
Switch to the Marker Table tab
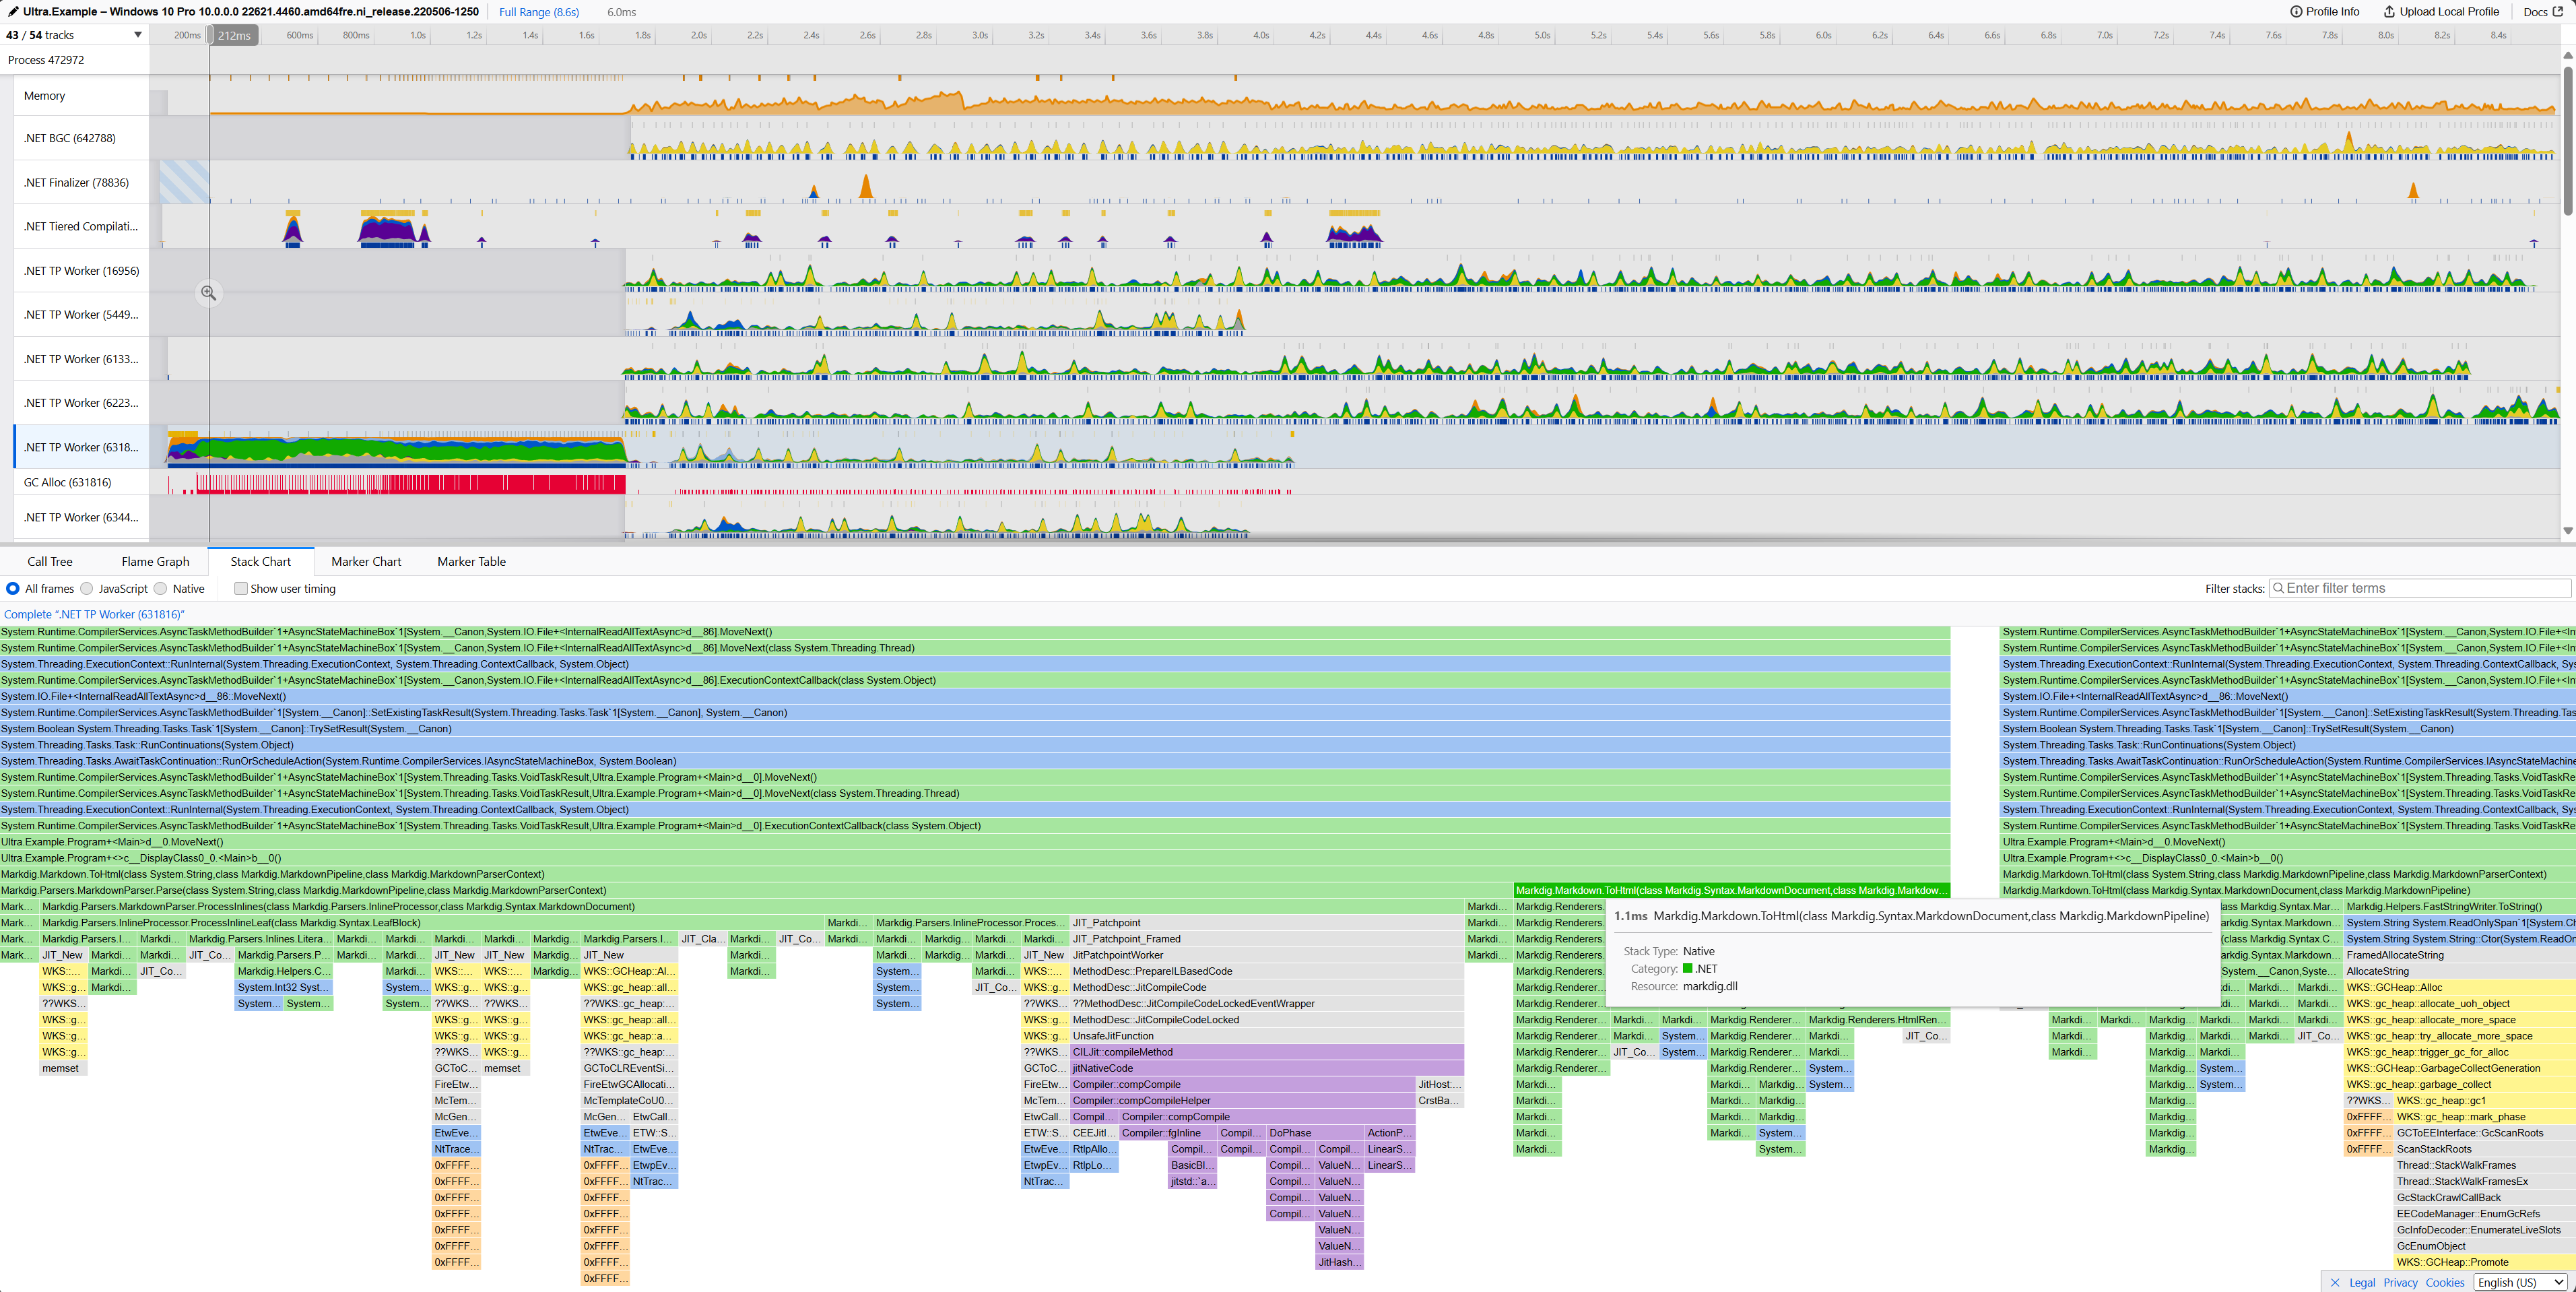471,562
